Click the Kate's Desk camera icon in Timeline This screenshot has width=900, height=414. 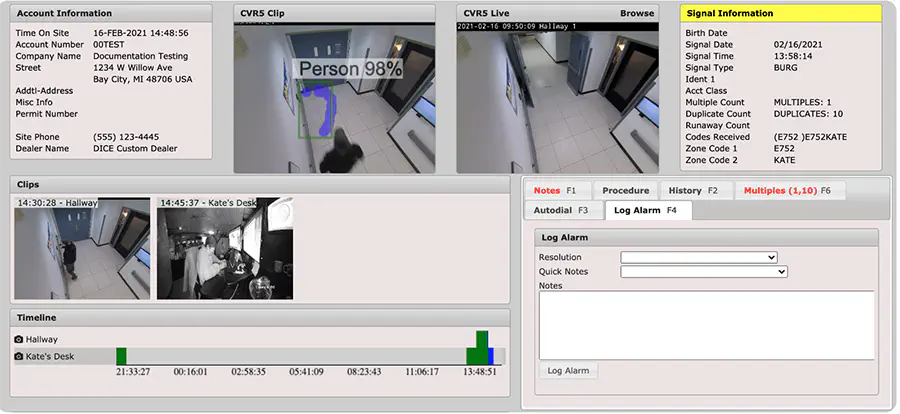(19, 357)
